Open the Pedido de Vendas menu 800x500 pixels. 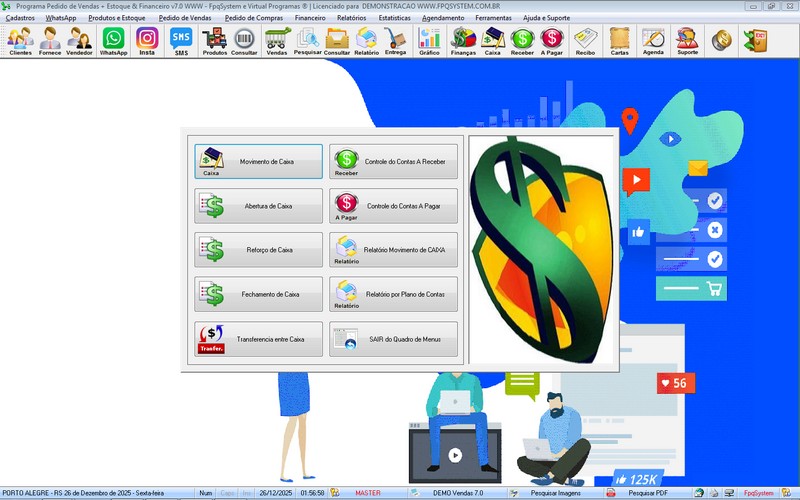click(185, 18)
